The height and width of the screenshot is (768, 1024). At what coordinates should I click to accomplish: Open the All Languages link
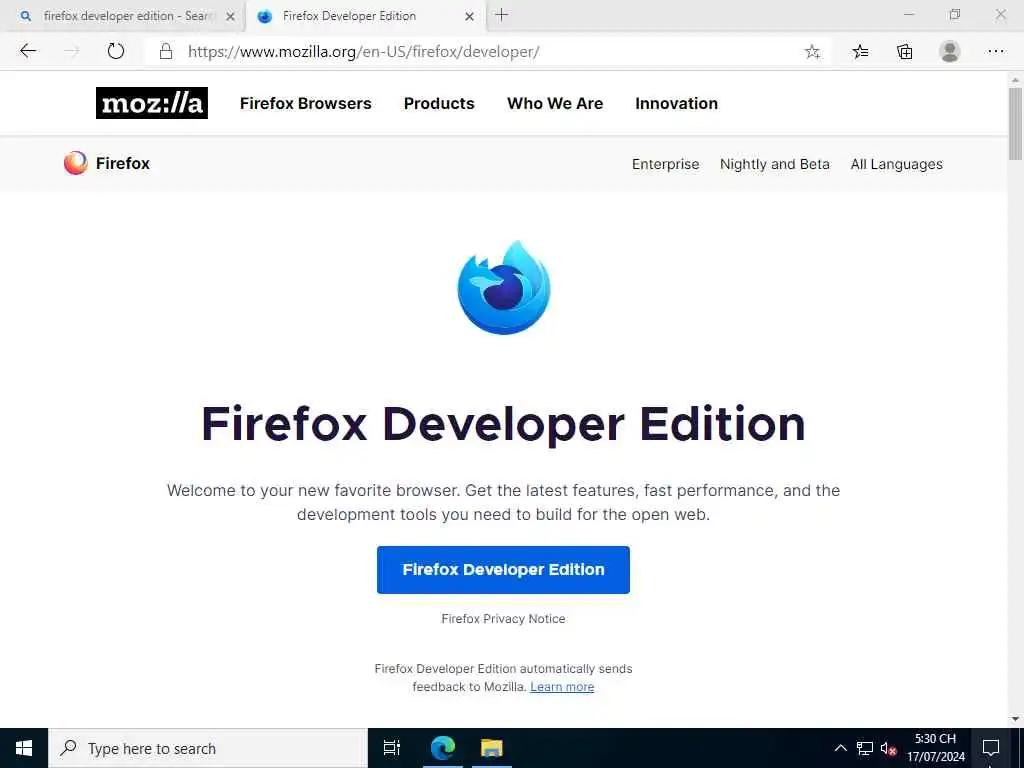(x=897, y=164)
